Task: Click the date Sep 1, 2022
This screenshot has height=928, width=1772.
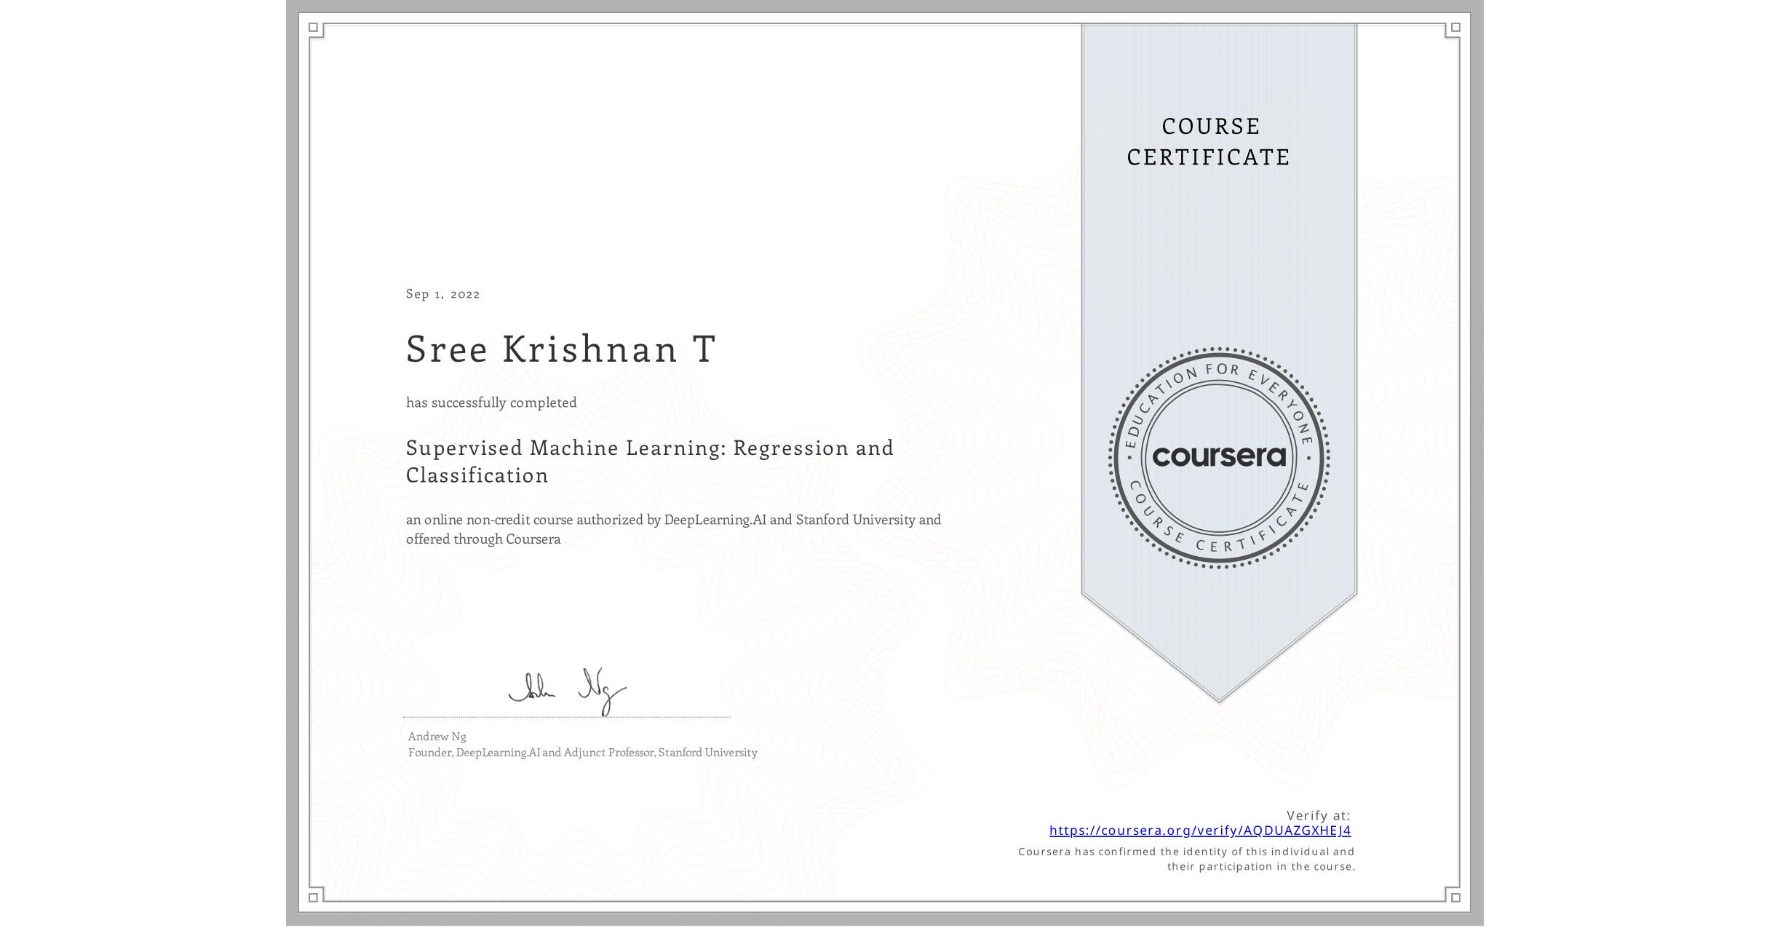Action: tap(441, 294)
